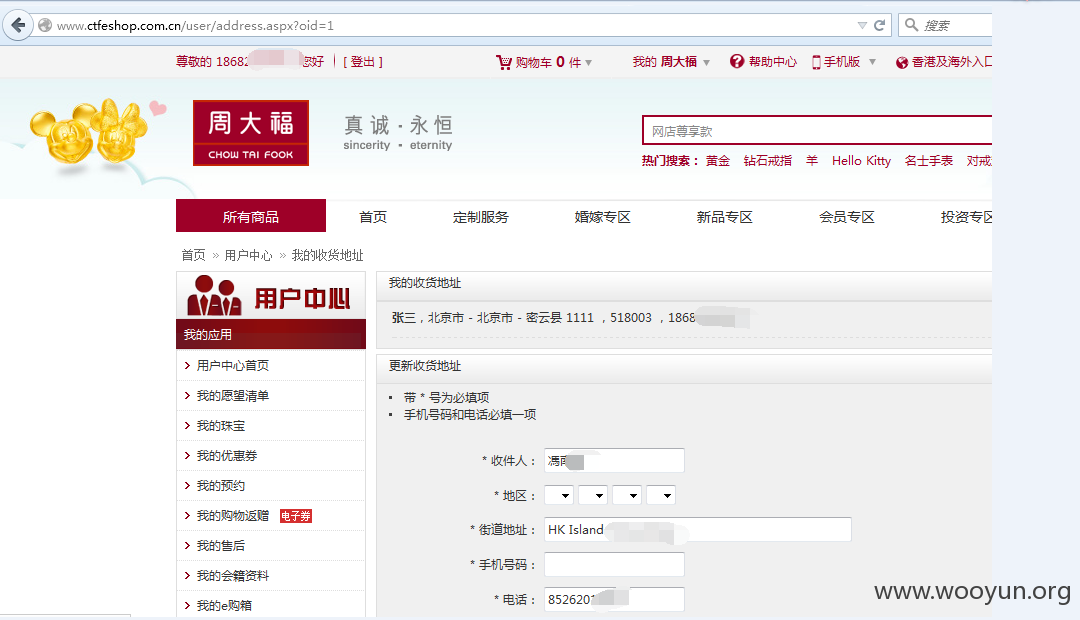Open the 帮助中心 link
The width and height of the screenshot is (1080, 620).
pyautogui.click(x=773, y=62)
